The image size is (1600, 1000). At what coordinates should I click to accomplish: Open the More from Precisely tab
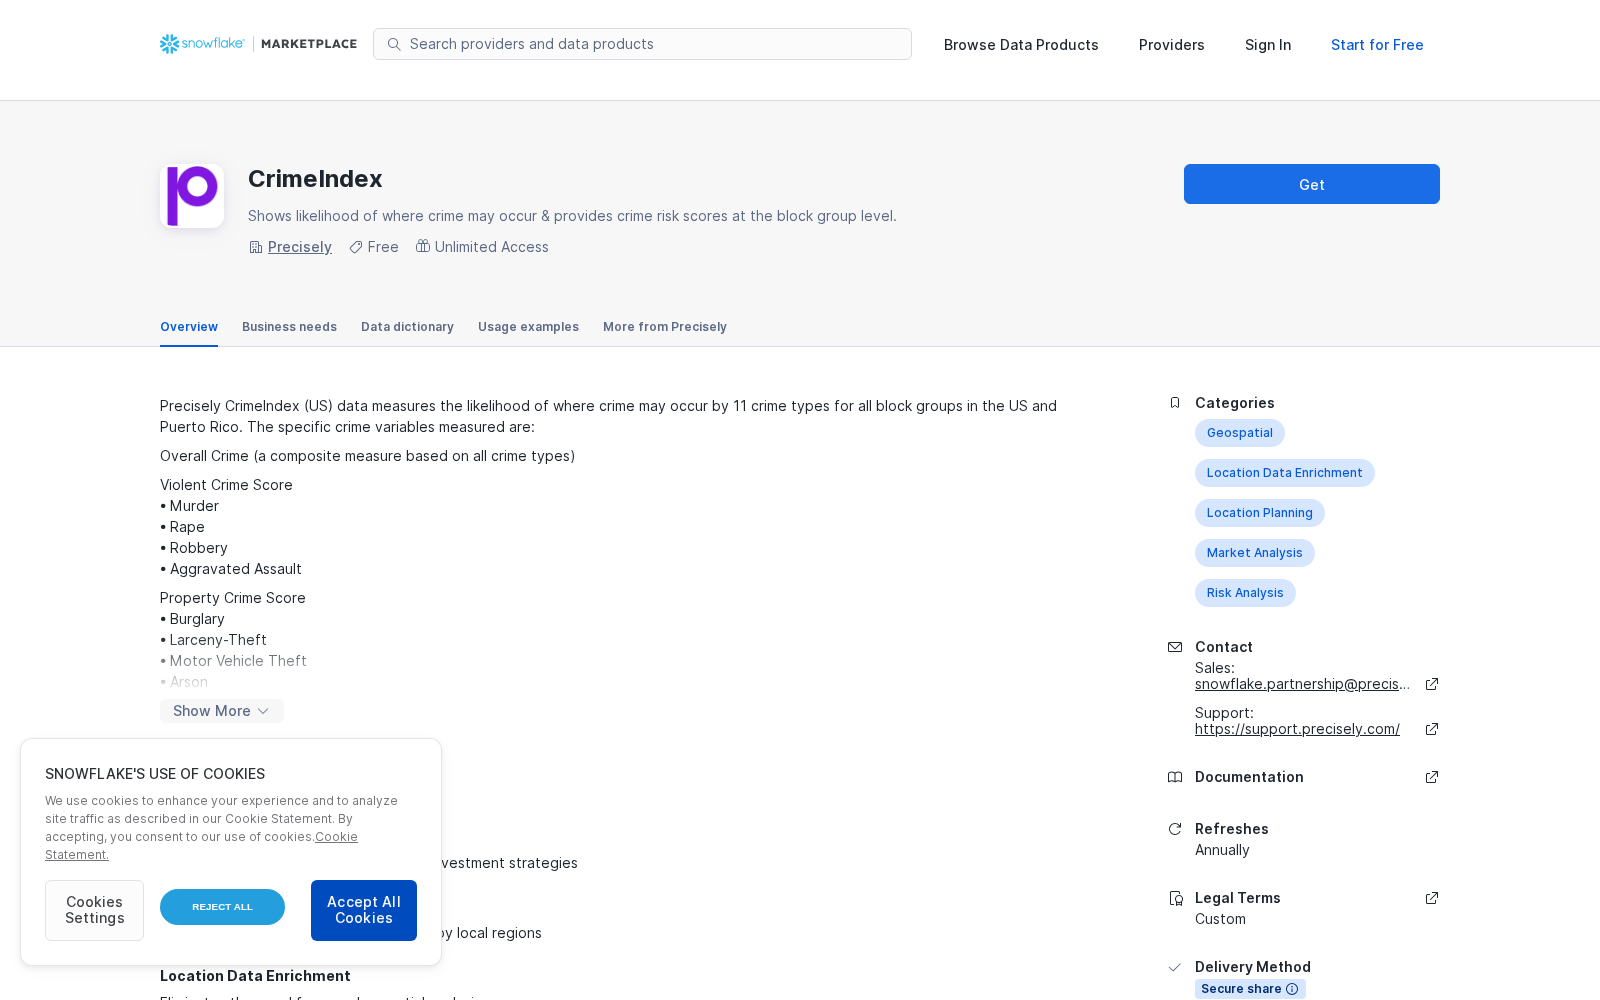tap(665, 327)
